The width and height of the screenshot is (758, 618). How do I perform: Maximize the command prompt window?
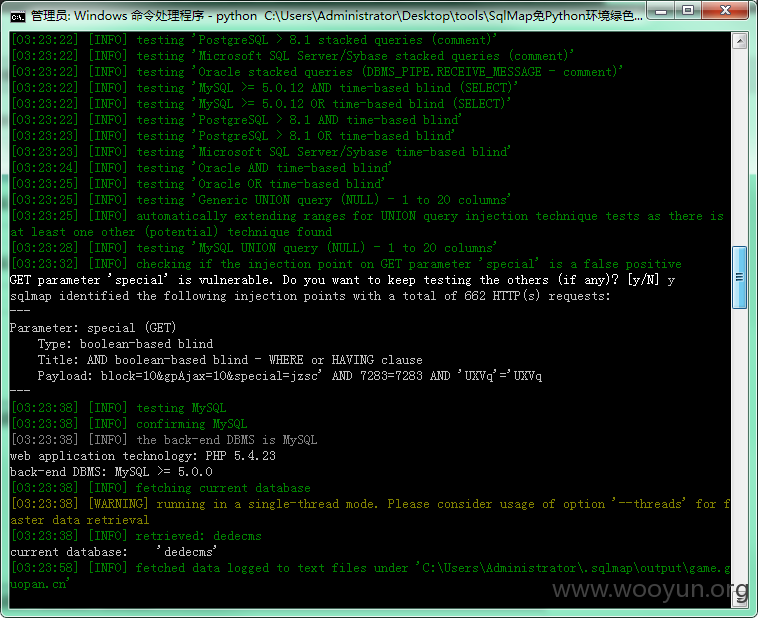click(688, 11)
